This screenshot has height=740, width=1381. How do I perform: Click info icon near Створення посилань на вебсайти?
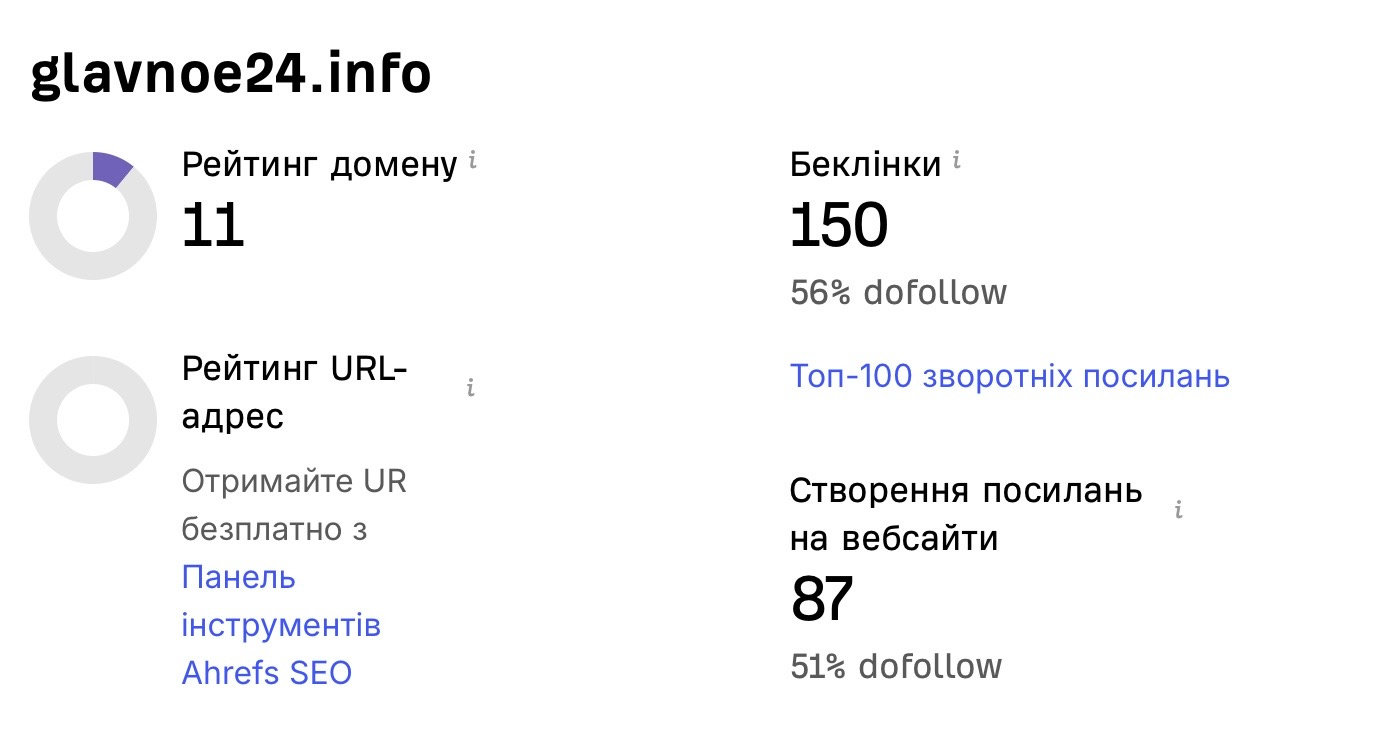pyautogui.click(x=1179, y=511)
